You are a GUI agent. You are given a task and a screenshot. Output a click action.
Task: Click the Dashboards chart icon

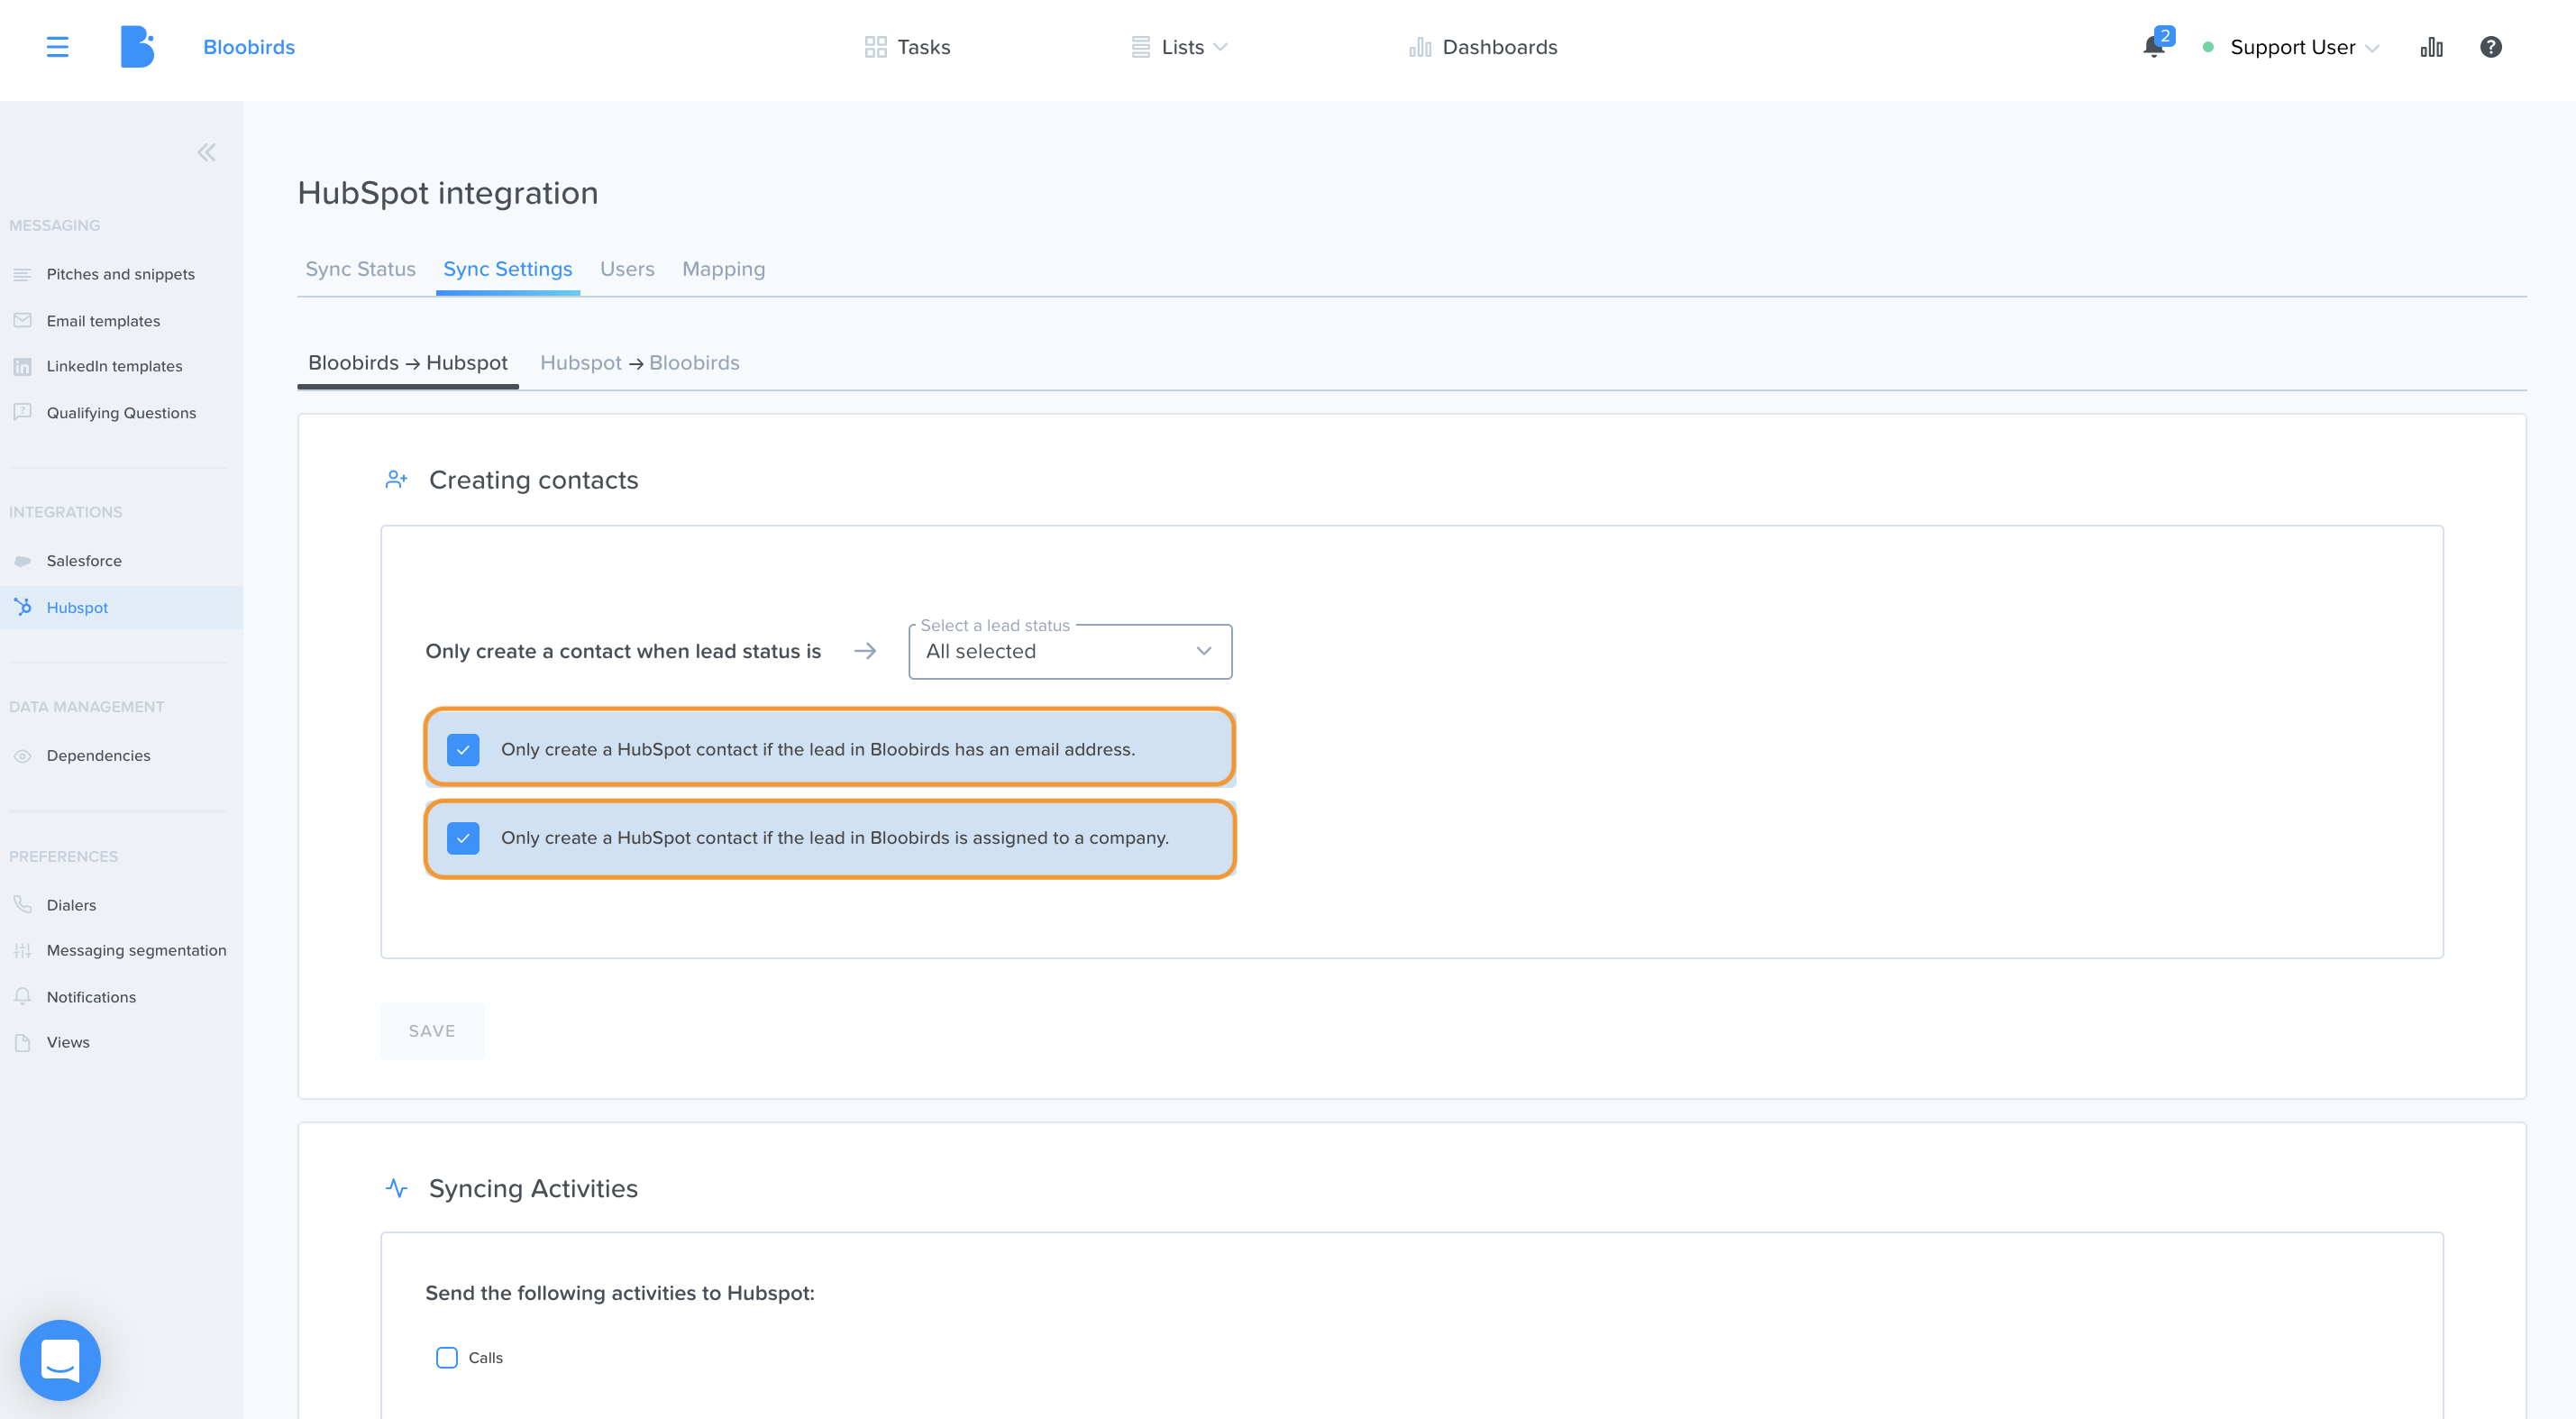pos(1420,47)
